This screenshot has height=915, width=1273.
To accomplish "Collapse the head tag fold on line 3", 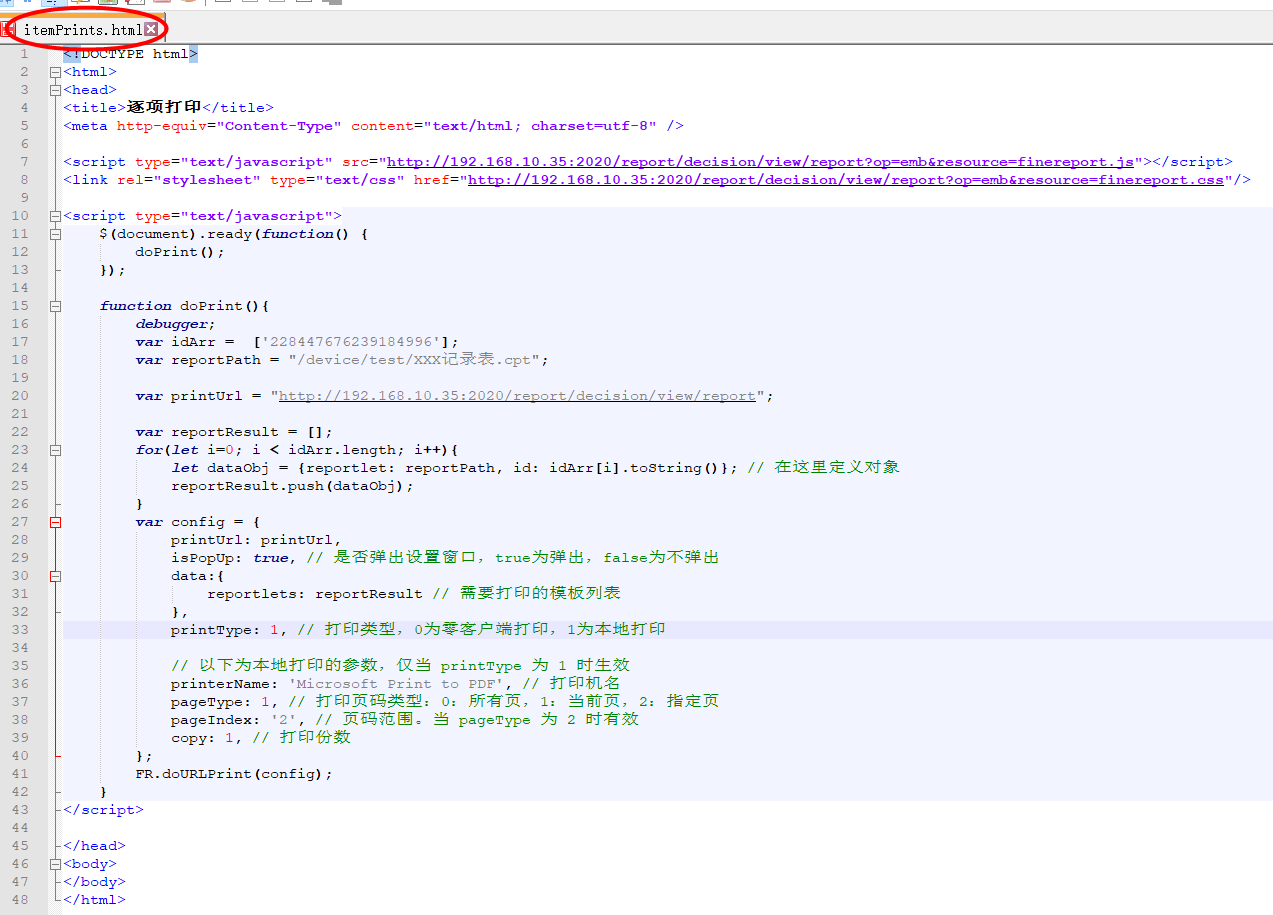I will tap(56, 90).
